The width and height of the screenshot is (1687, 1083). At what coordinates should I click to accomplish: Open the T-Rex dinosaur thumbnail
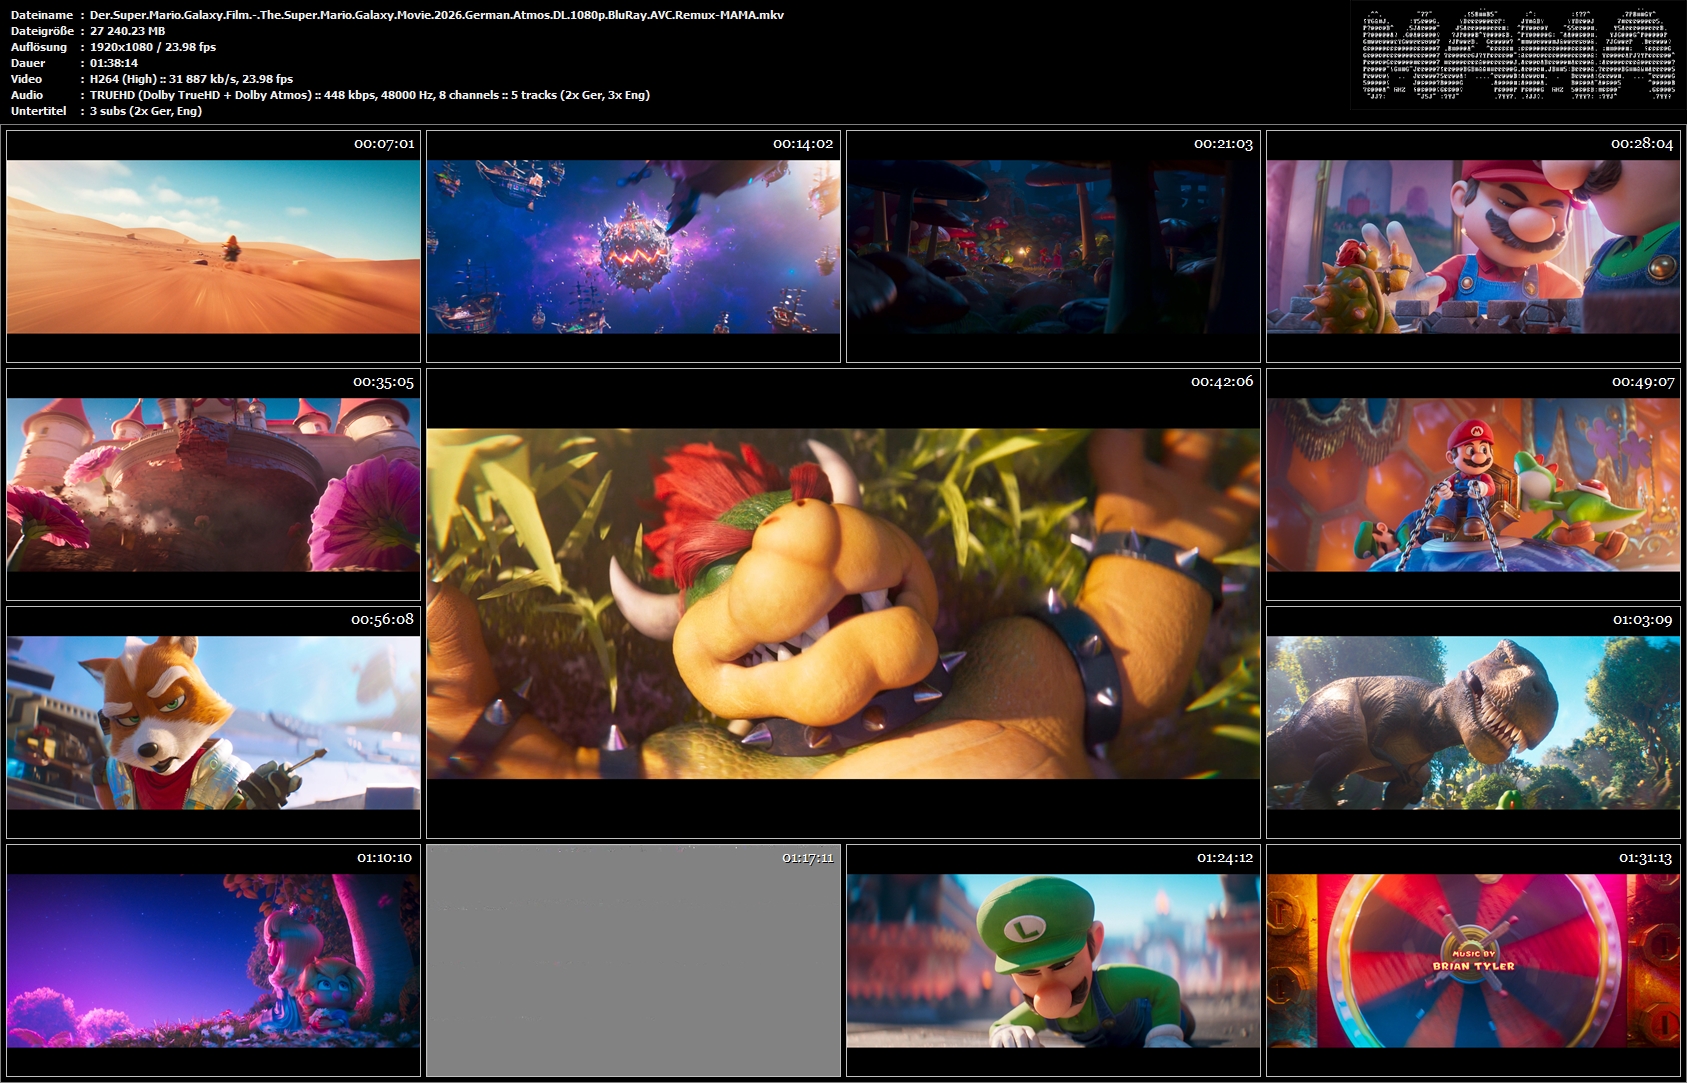(x=1473, y=722)
